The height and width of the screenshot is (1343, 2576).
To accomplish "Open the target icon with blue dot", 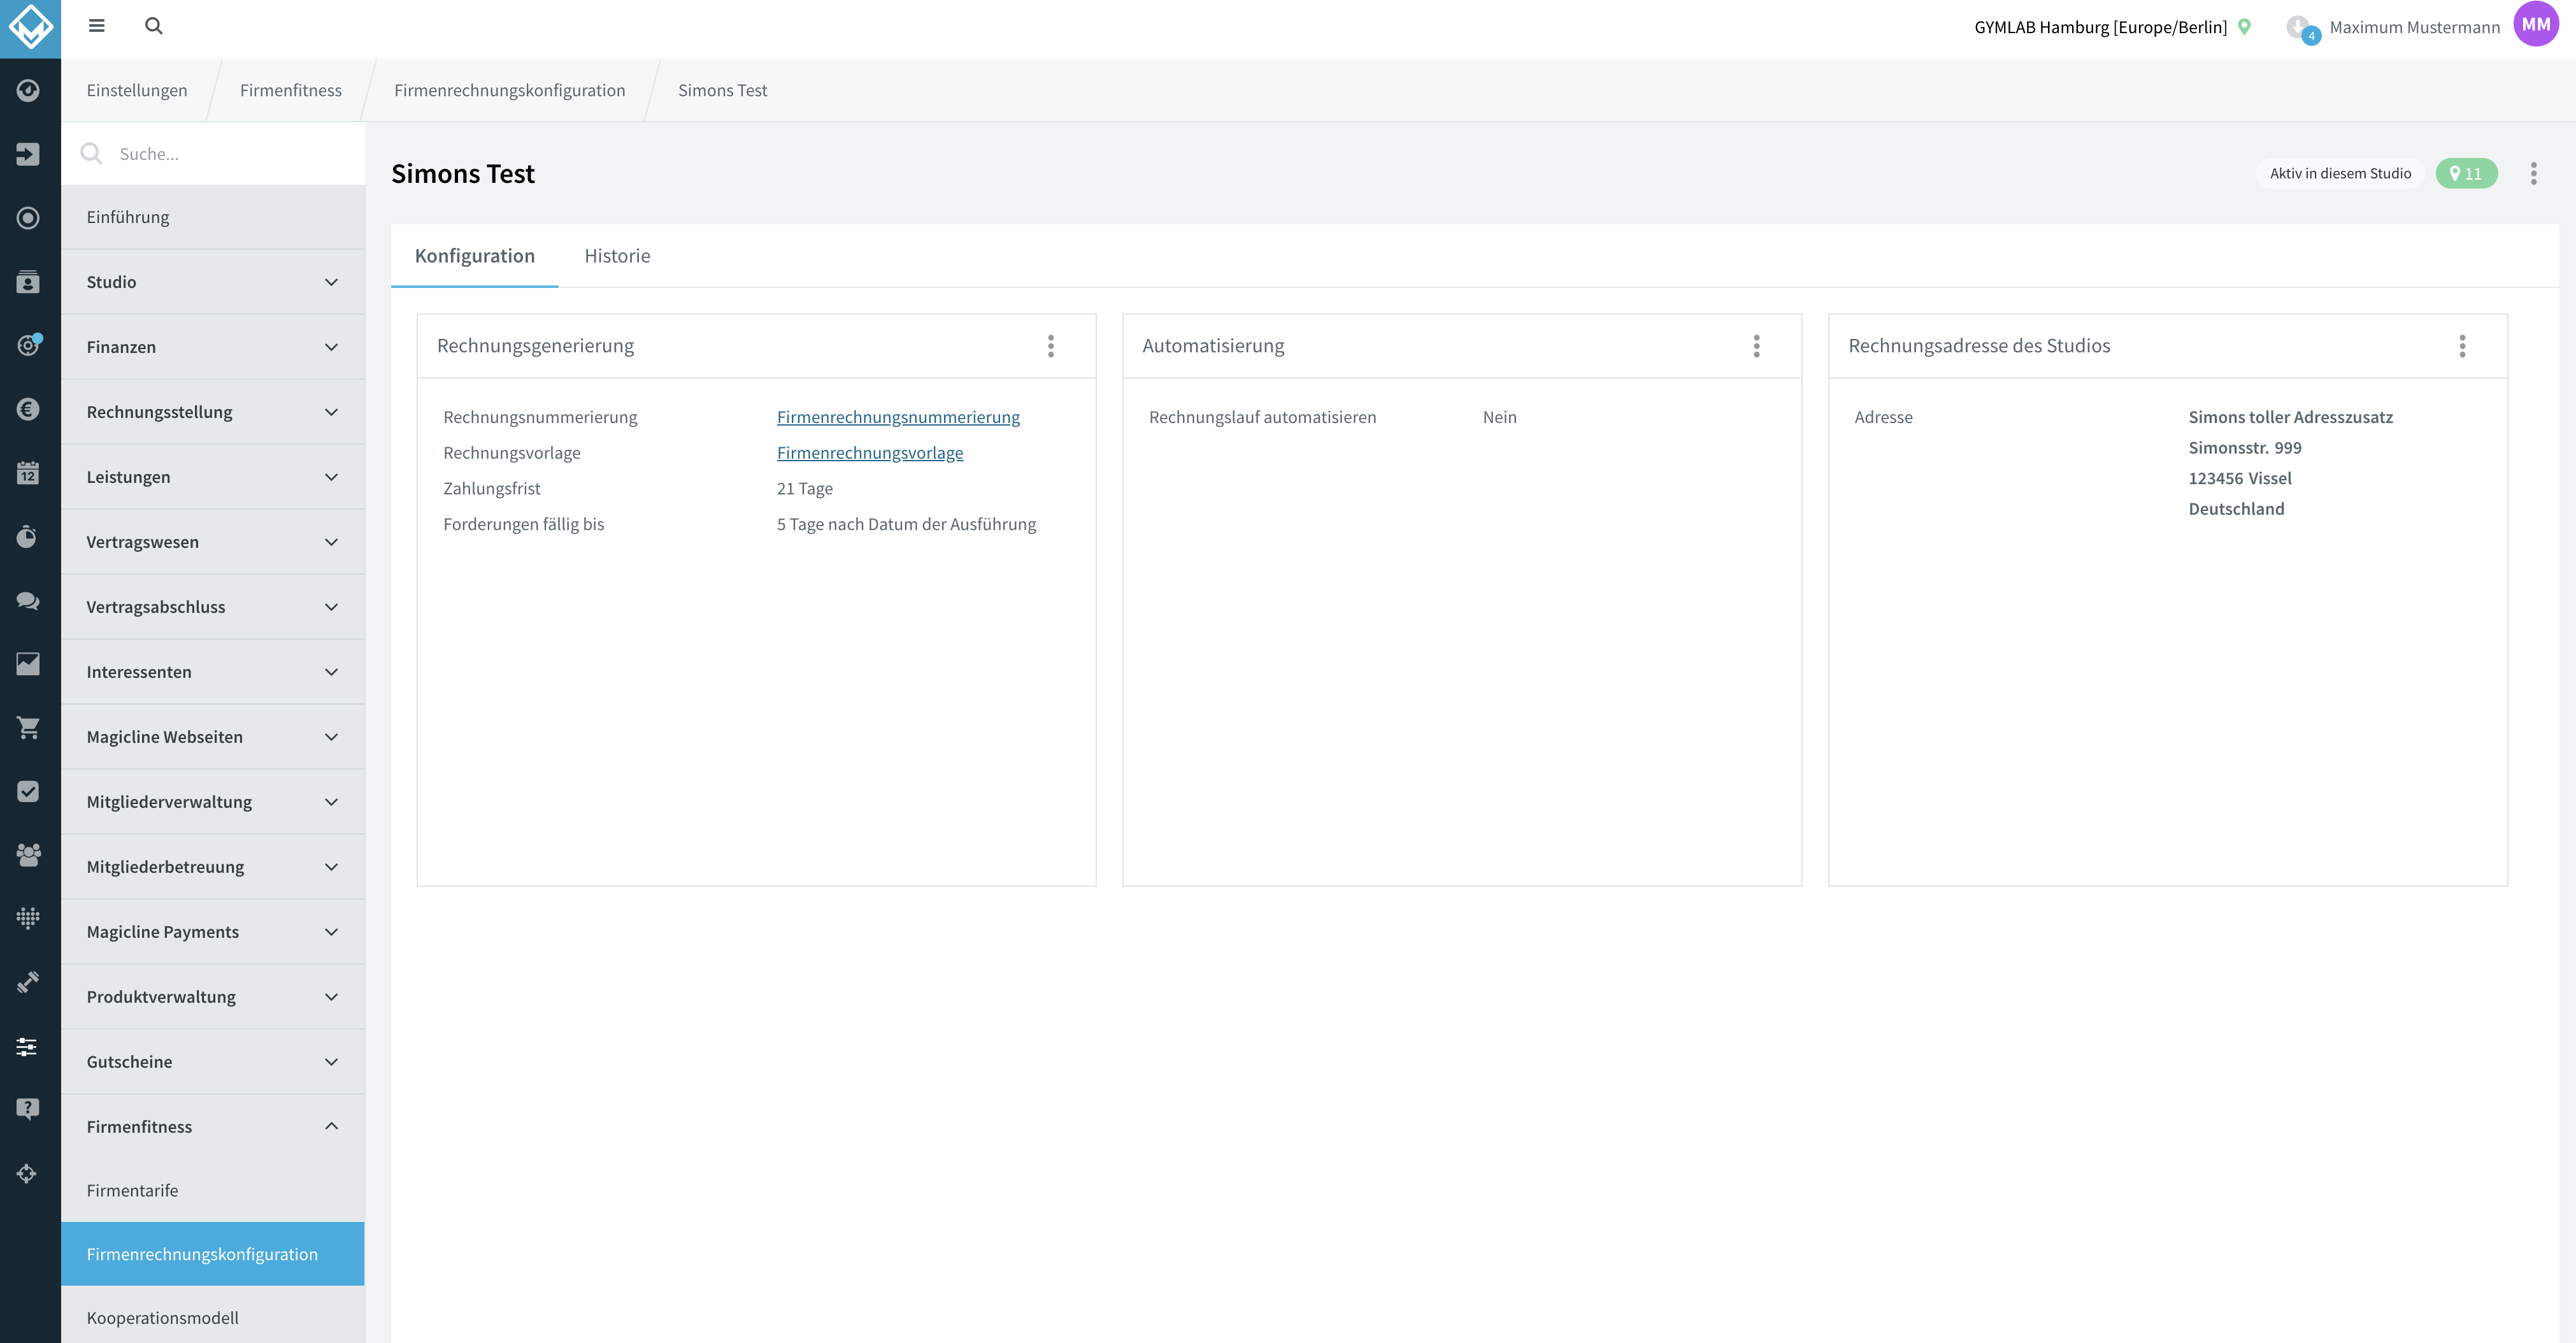I will 28,345.
